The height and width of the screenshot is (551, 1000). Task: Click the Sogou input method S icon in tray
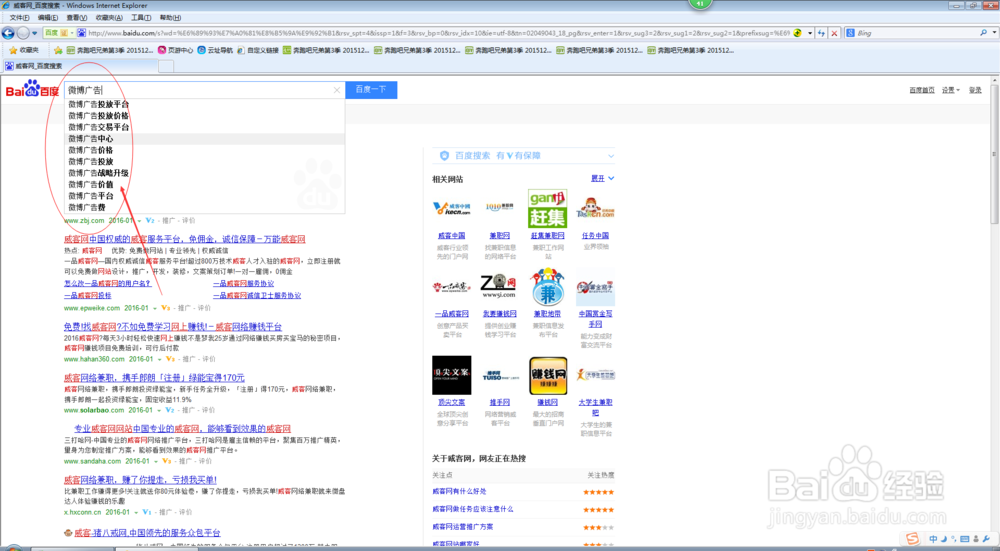(x=913, y=539)
